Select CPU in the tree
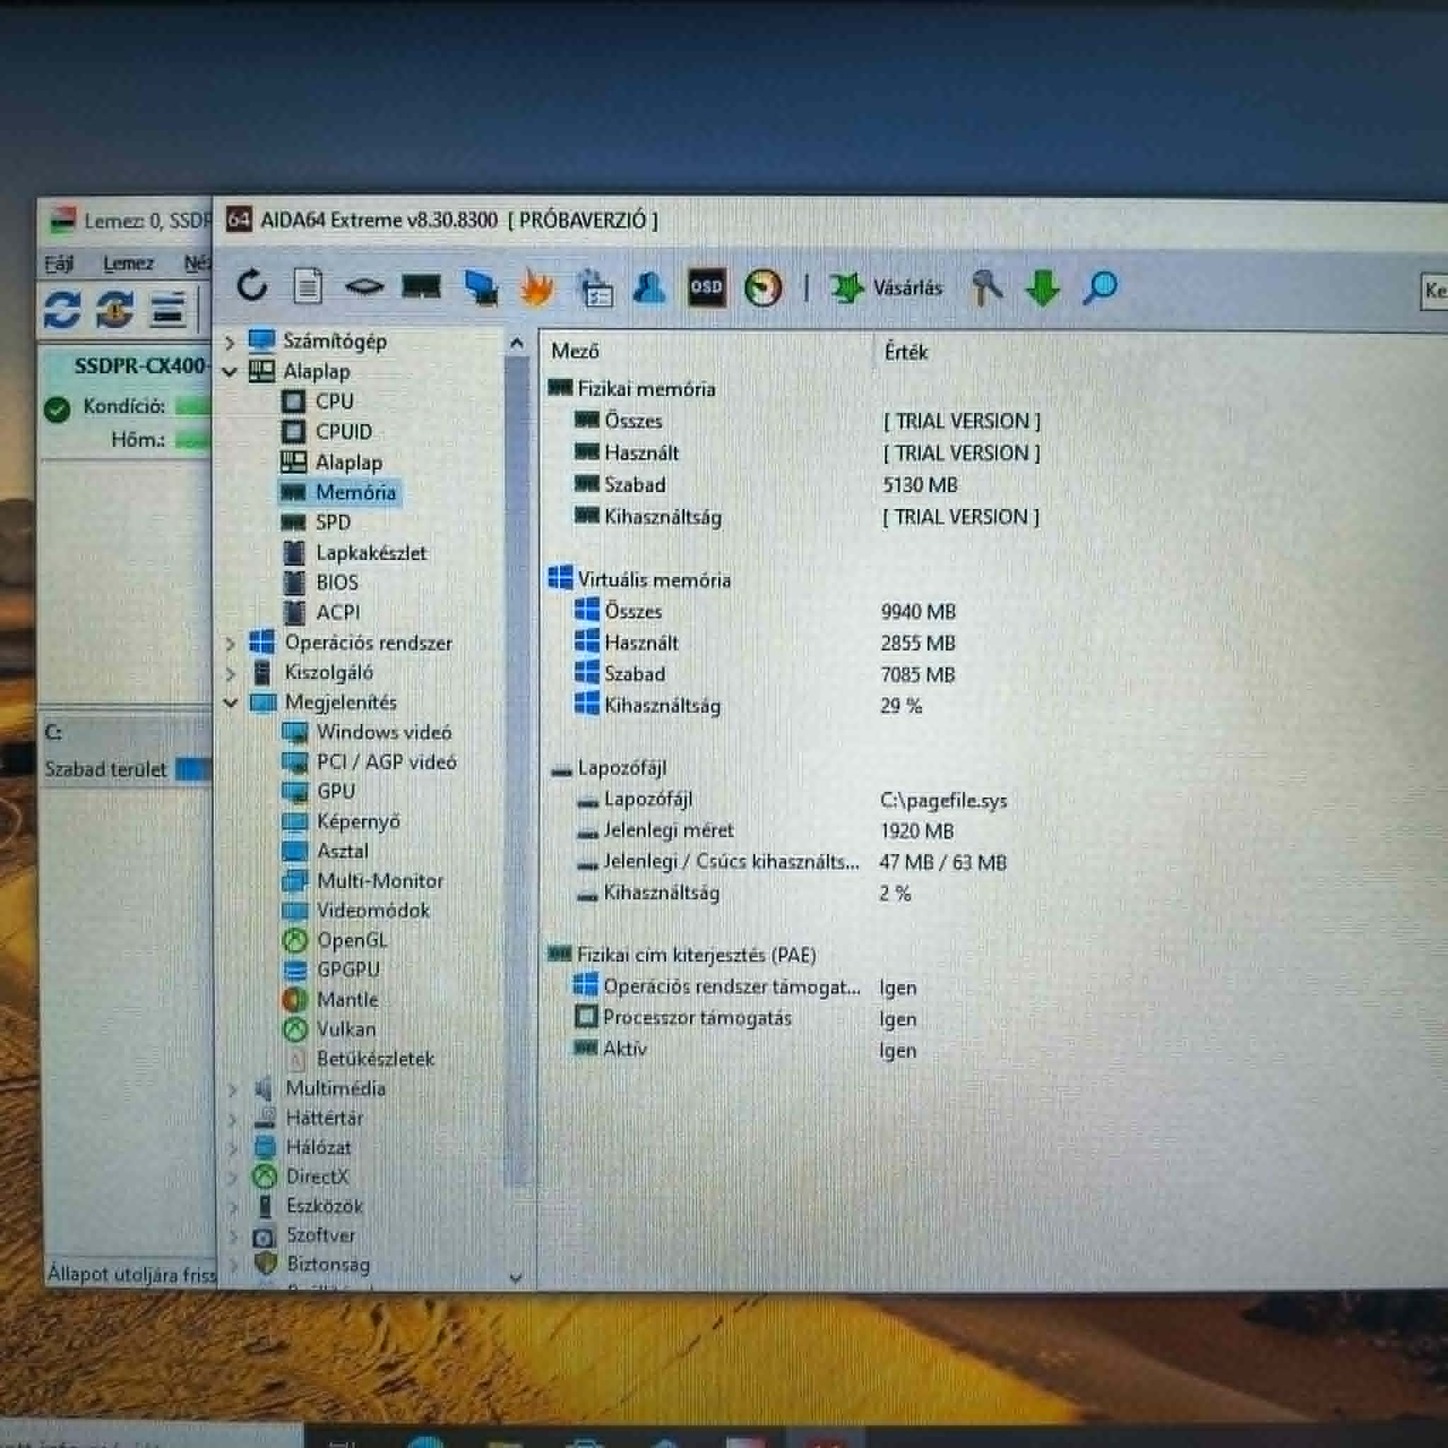Viewport: 1448px width, 1448px height. (x=334, y=401)
